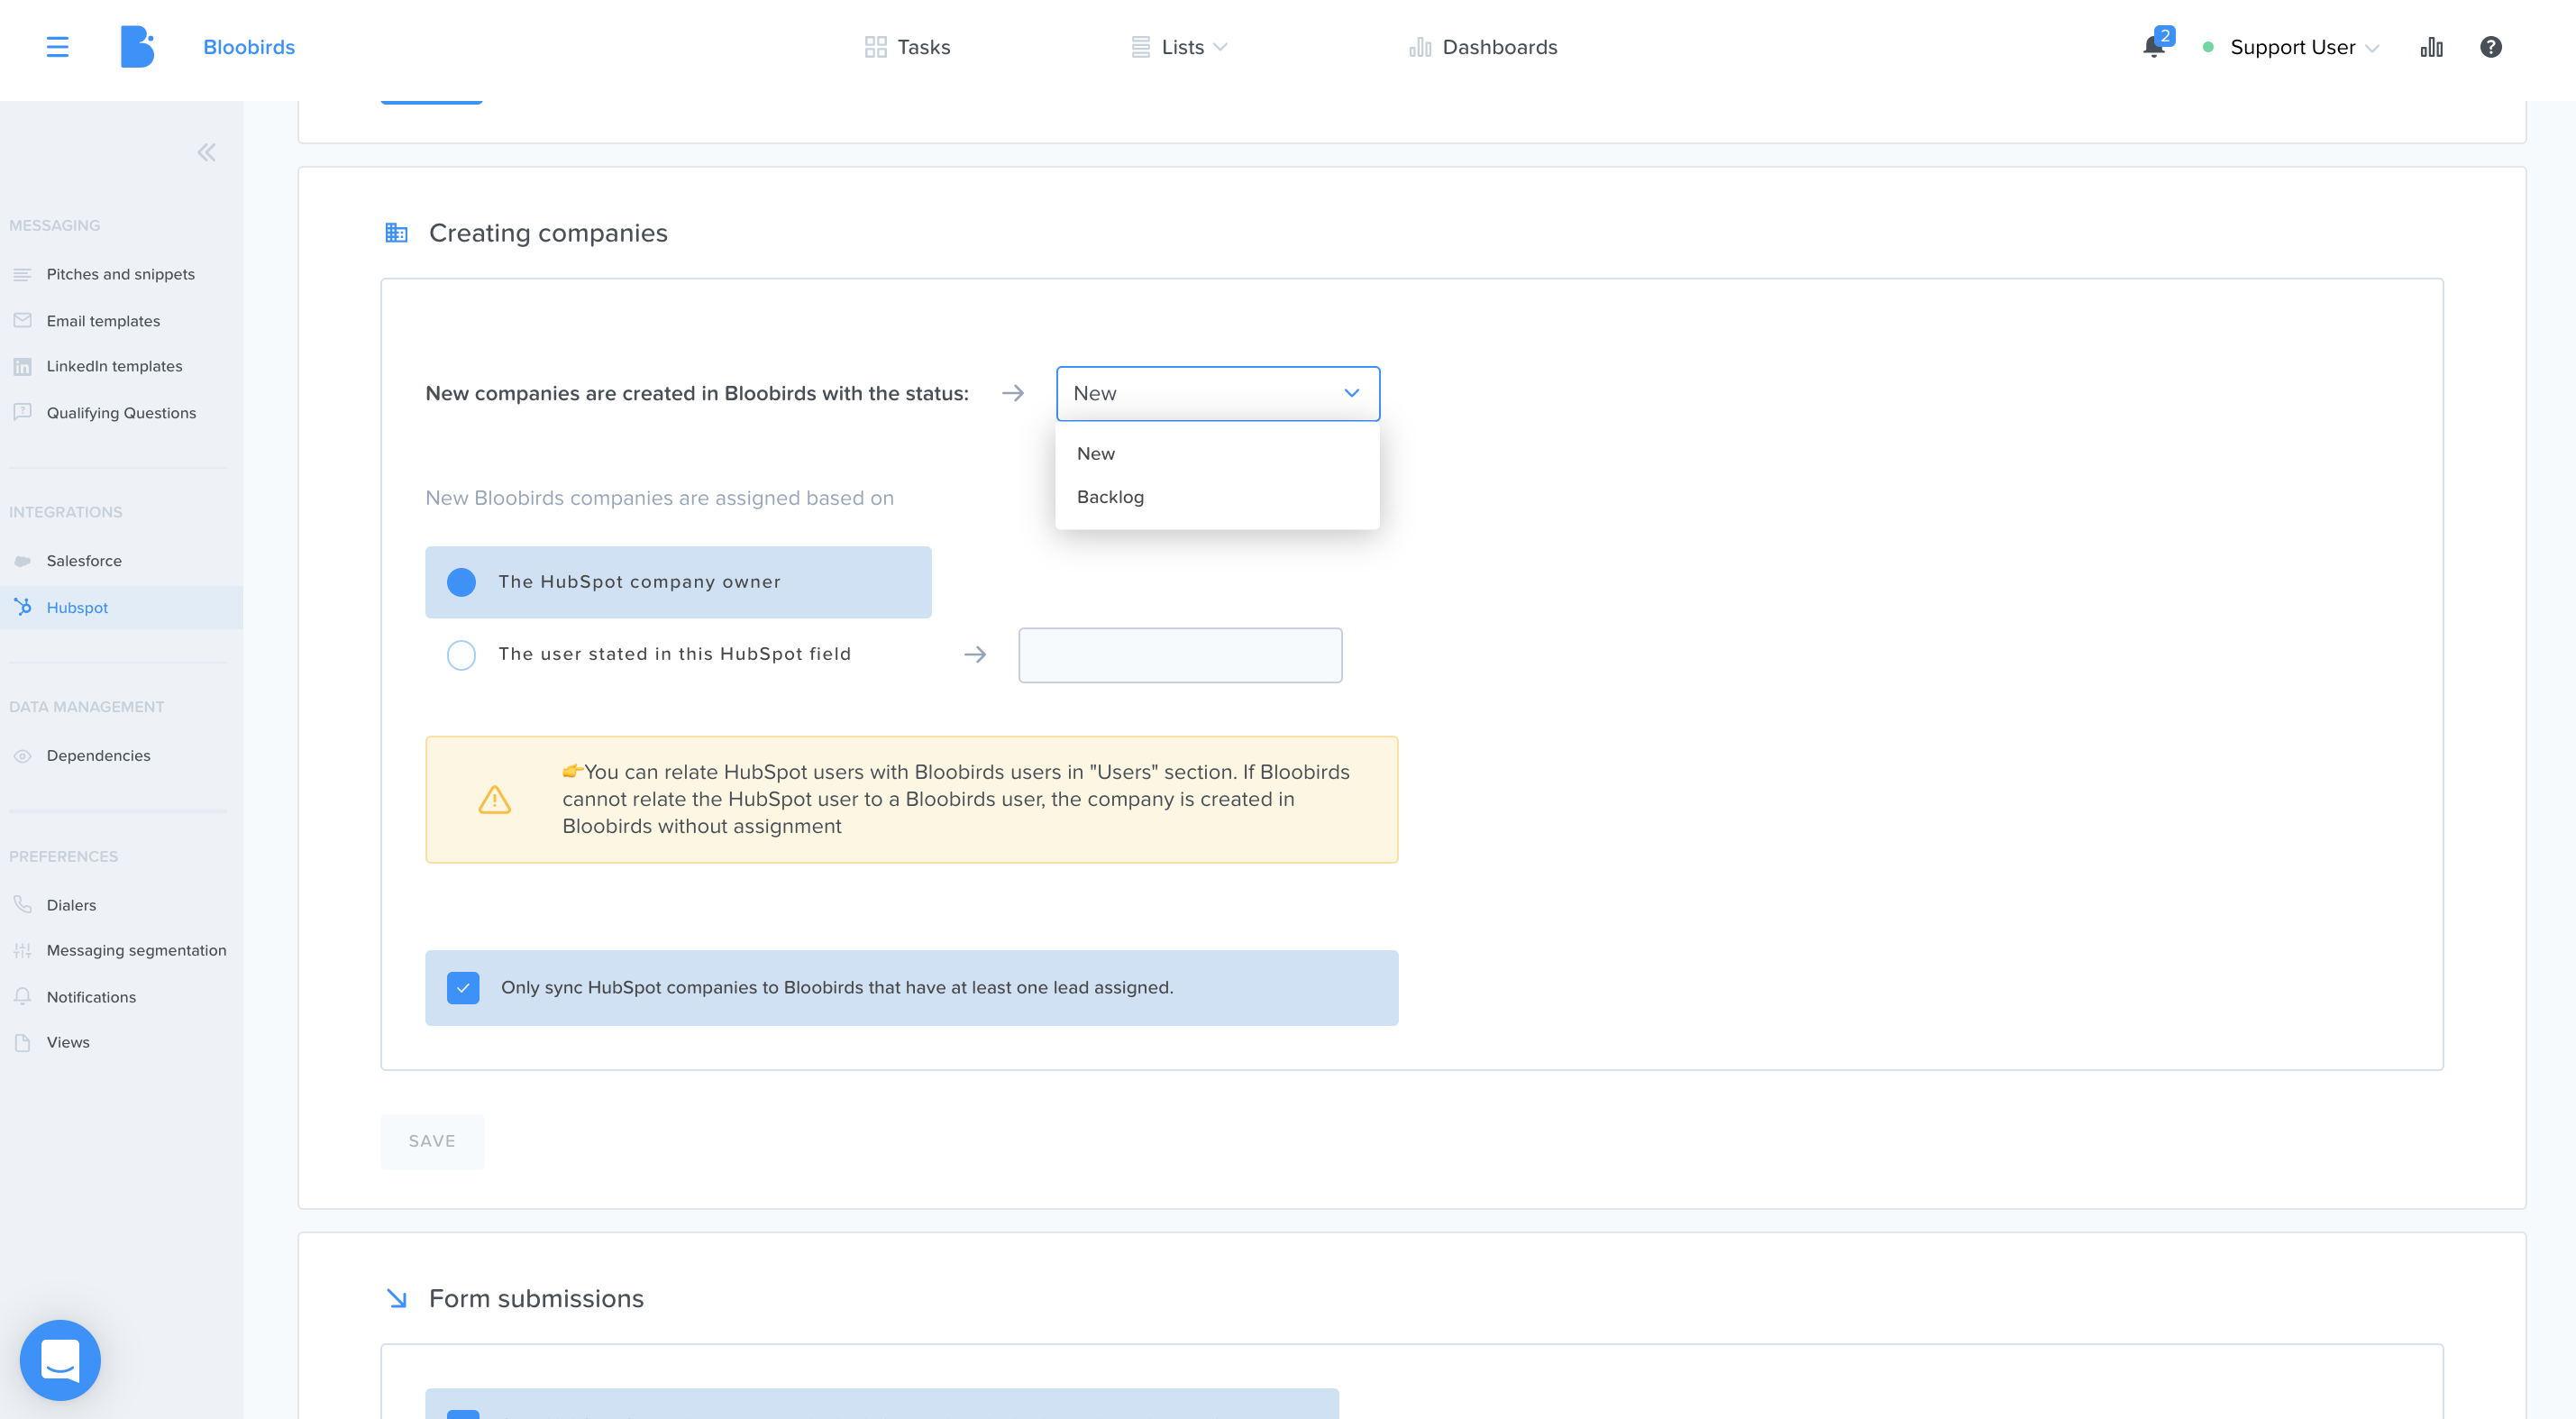
Task: Click the Messaging segmentation sliders icon
Action: (x=22, y=950)
